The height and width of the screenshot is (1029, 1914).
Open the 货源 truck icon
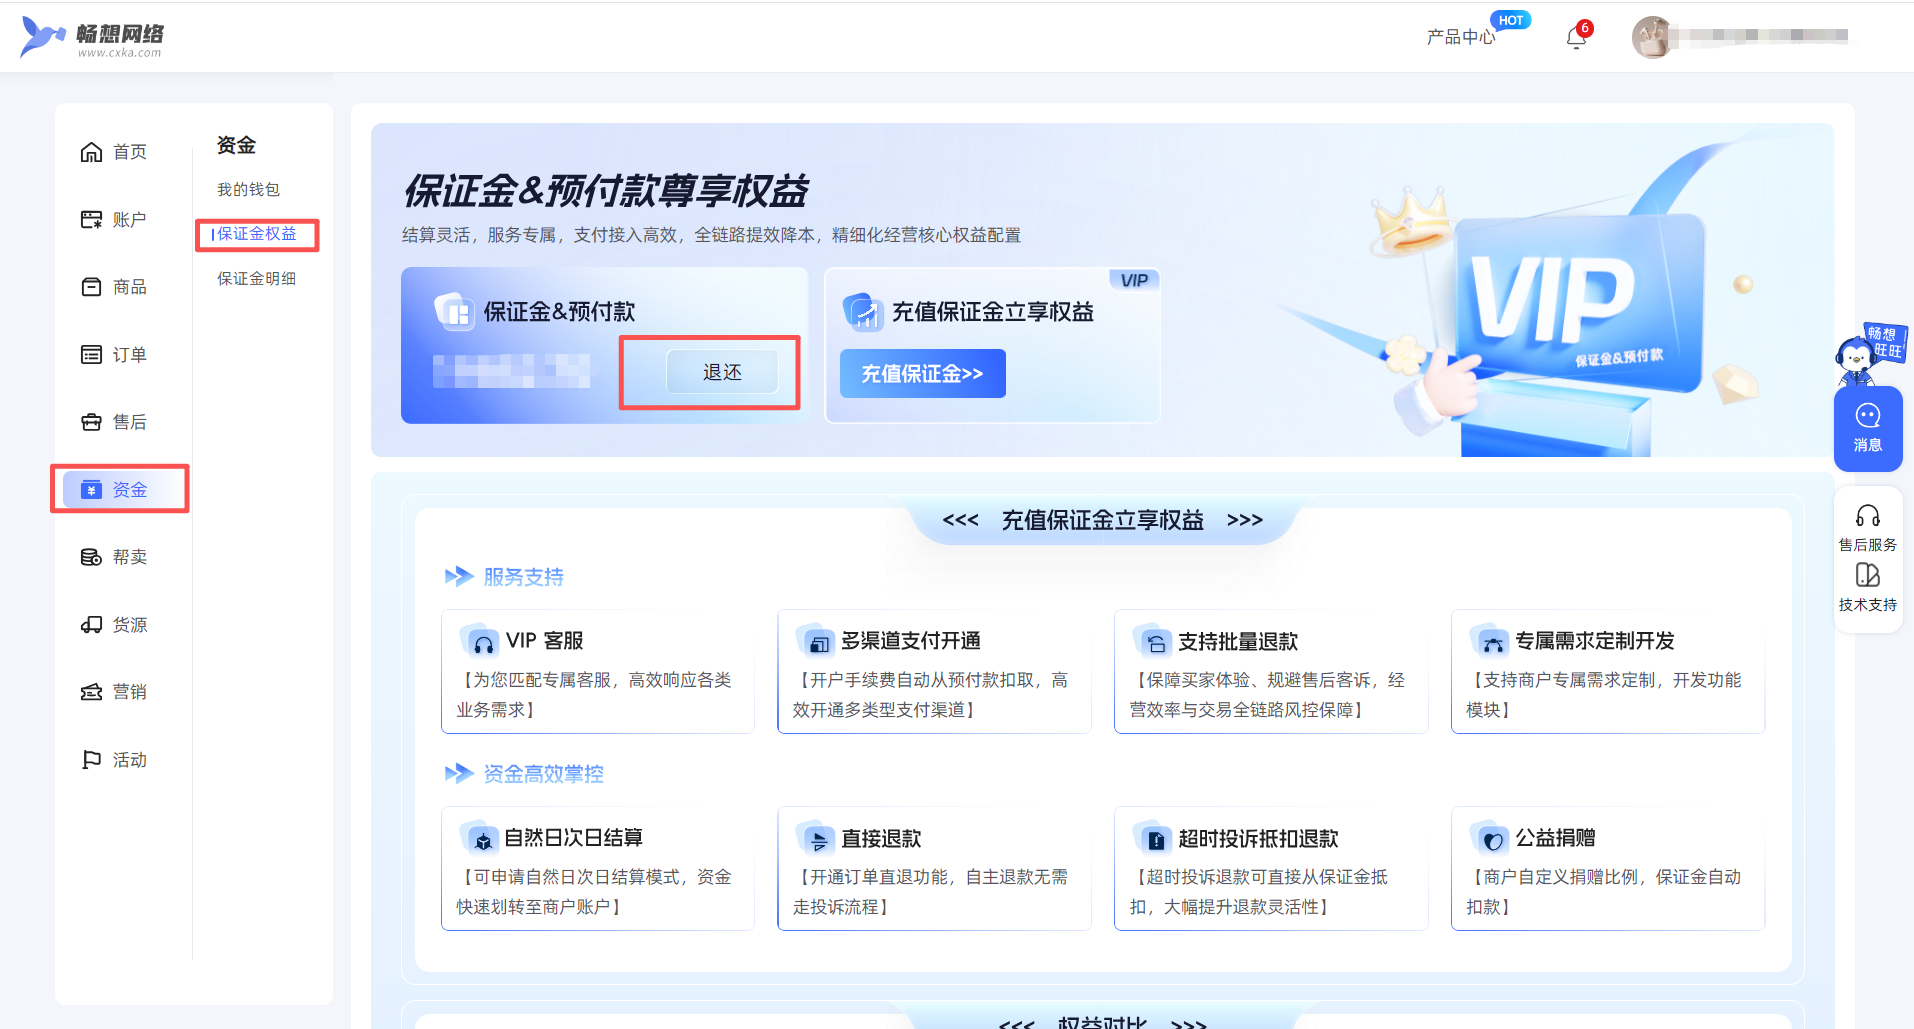91,625
